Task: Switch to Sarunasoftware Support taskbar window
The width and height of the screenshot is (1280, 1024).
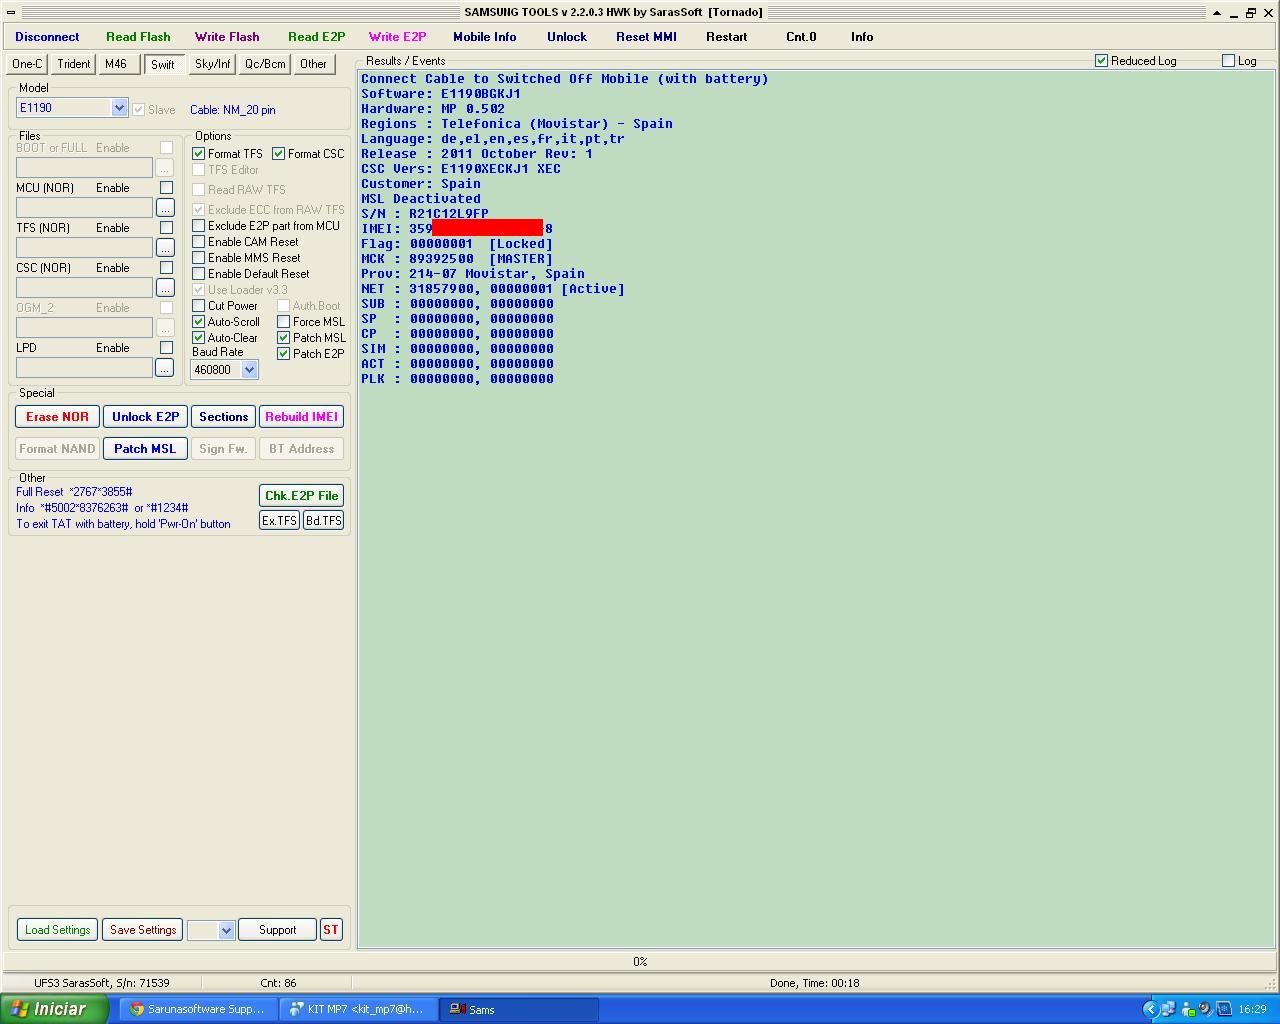Action: [199, 1010]
